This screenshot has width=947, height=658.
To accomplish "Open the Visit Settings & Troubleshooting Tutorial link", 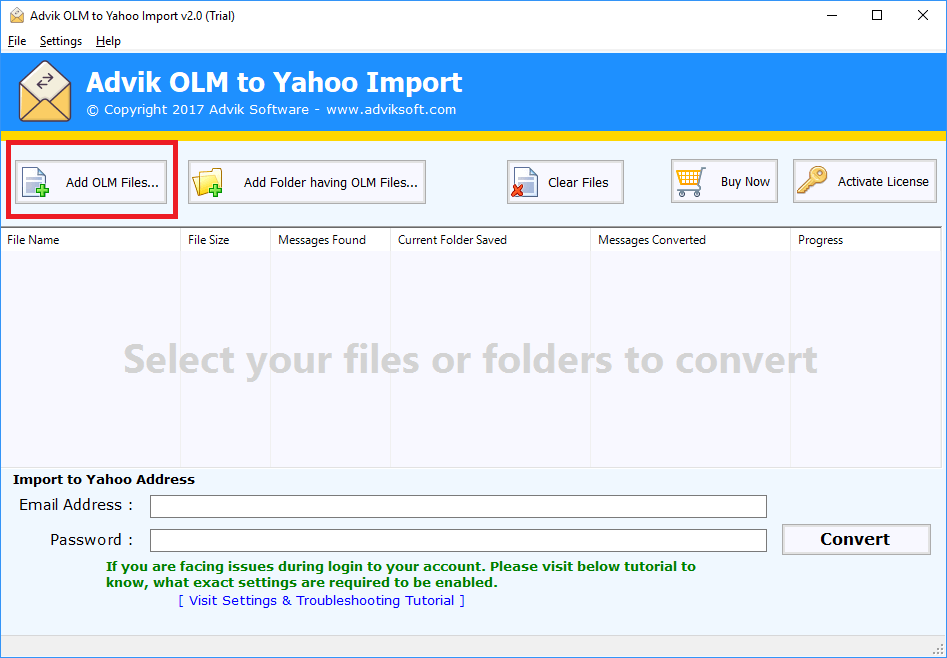I will pos(321,601).
